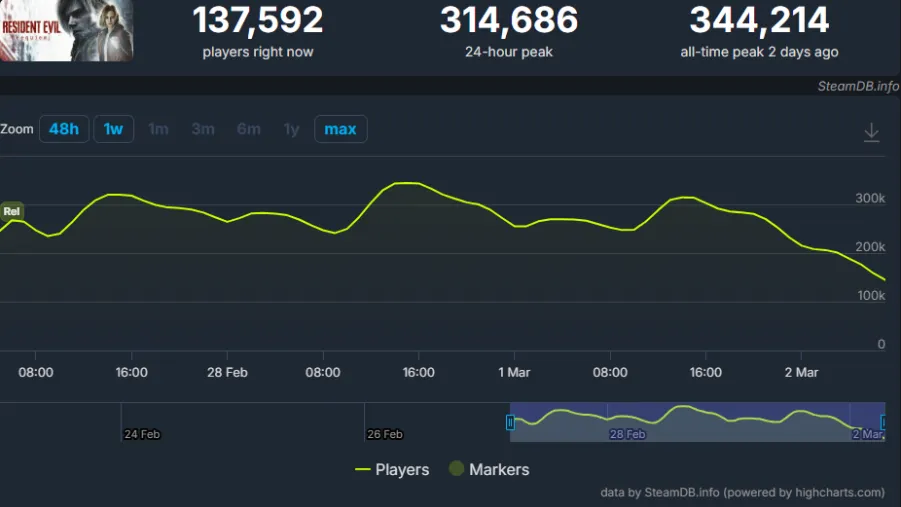This screenshot has height=507, width=901.
Task: Click the green Rel release marker
Action: (12, 211)
